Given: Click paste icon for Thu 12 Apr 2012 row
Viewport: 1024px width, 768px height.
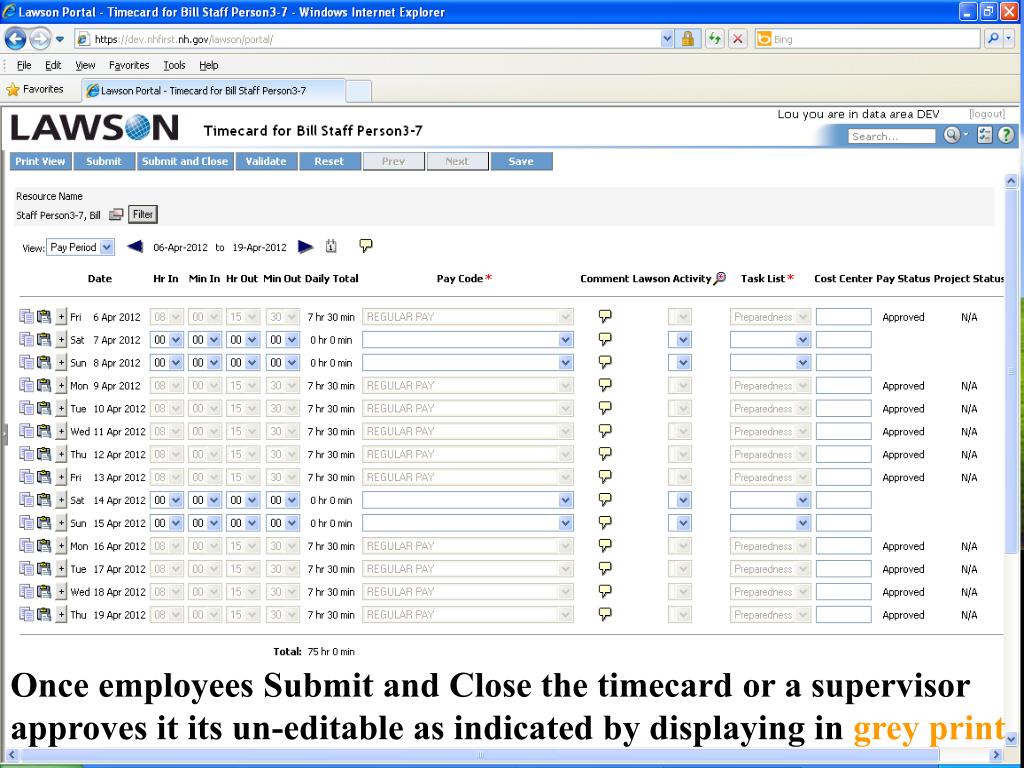Looking at the screenshot, I should [x=44, y=454].
